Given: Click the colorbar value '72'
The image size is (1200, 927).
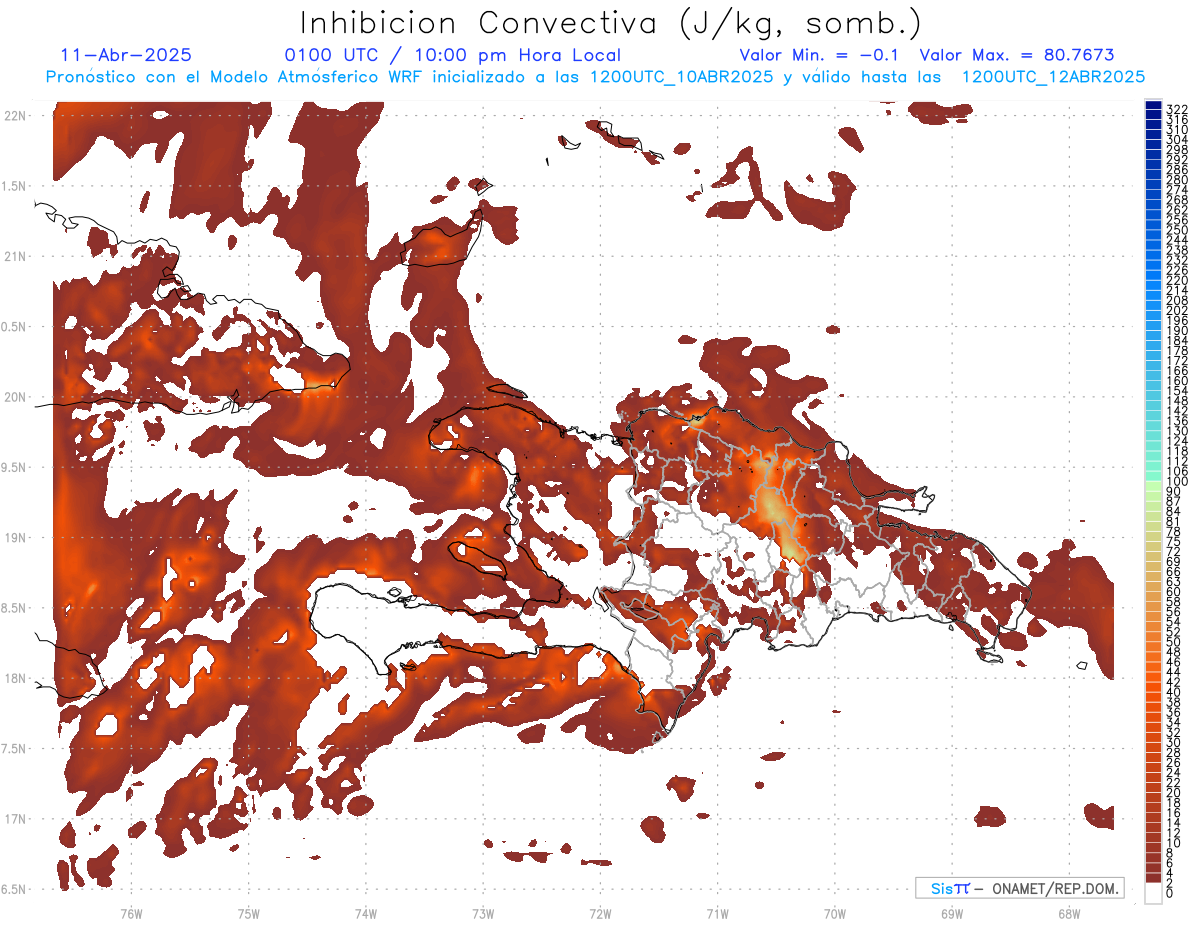Looking at the screenshot, I should point(1173,552).
